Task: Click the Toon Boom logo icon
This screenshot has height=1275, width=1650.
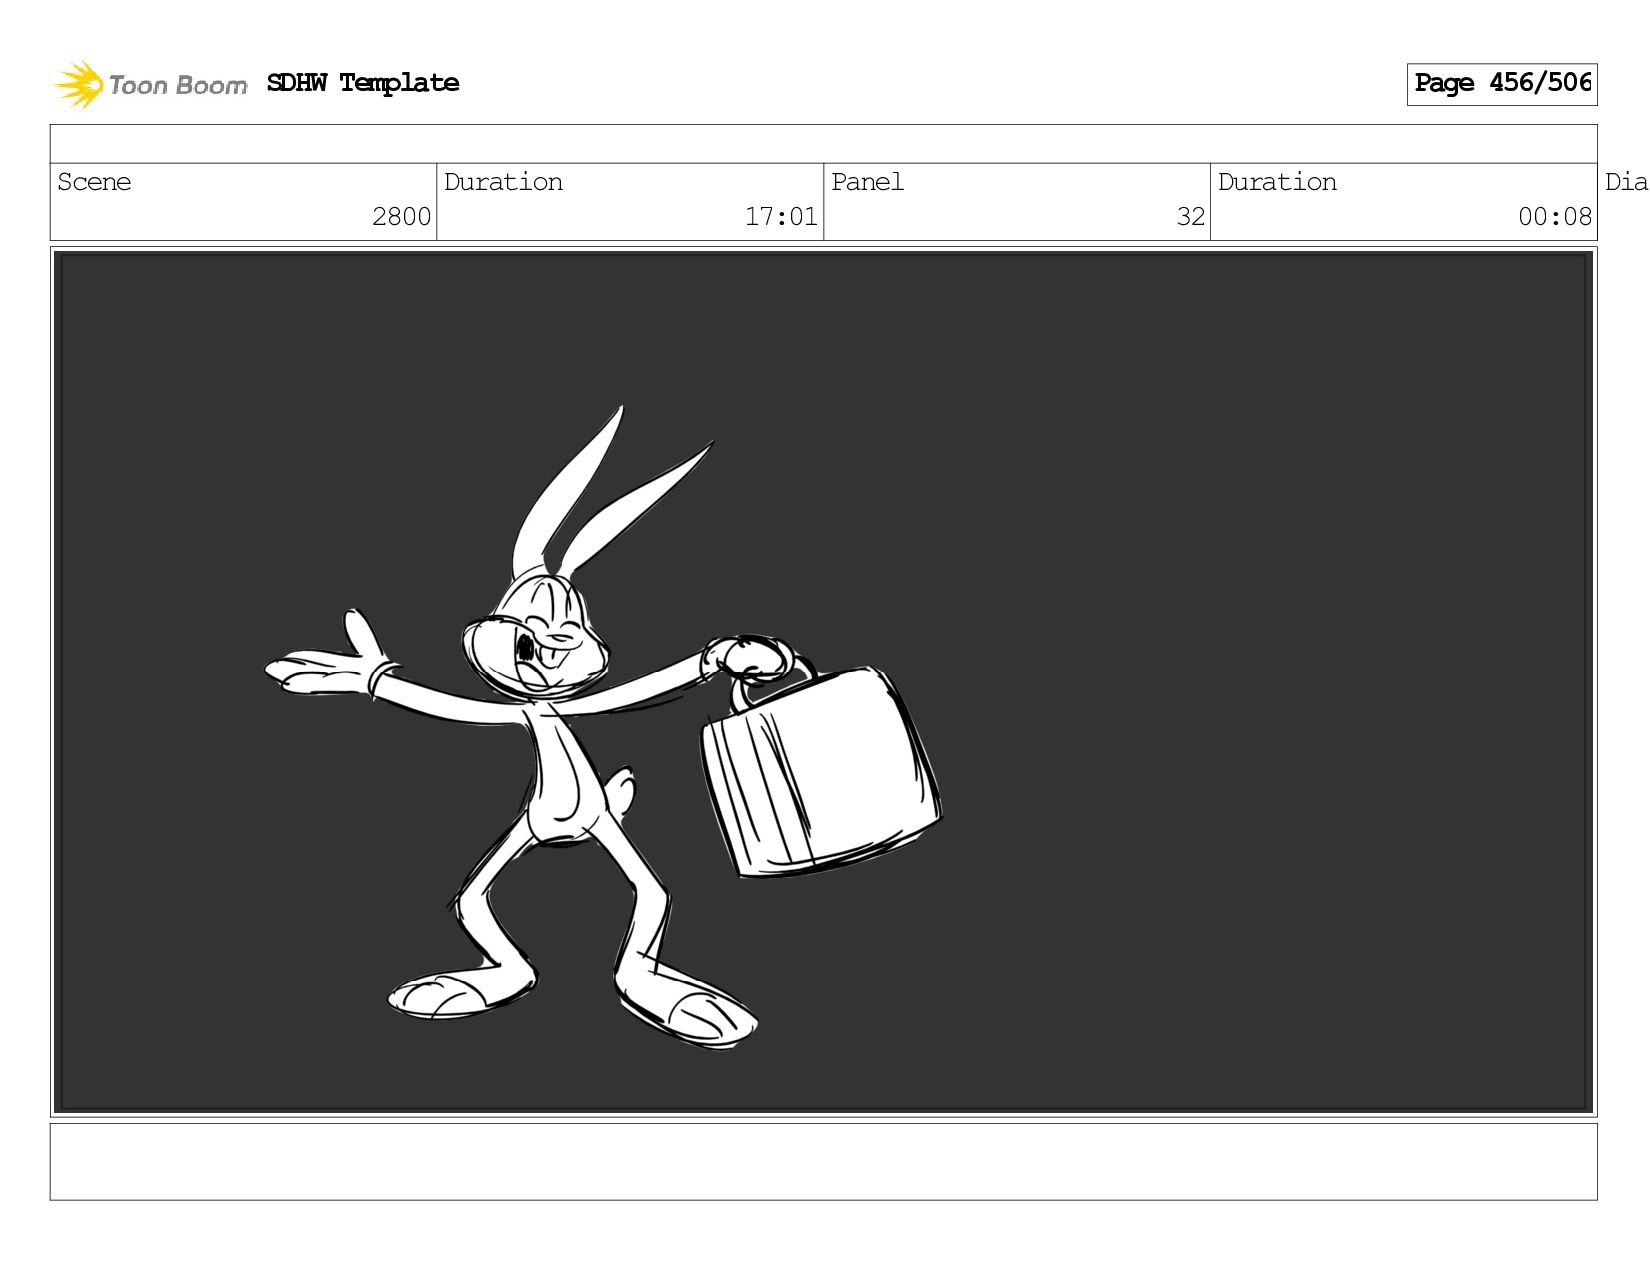Action: coord(79,84)
